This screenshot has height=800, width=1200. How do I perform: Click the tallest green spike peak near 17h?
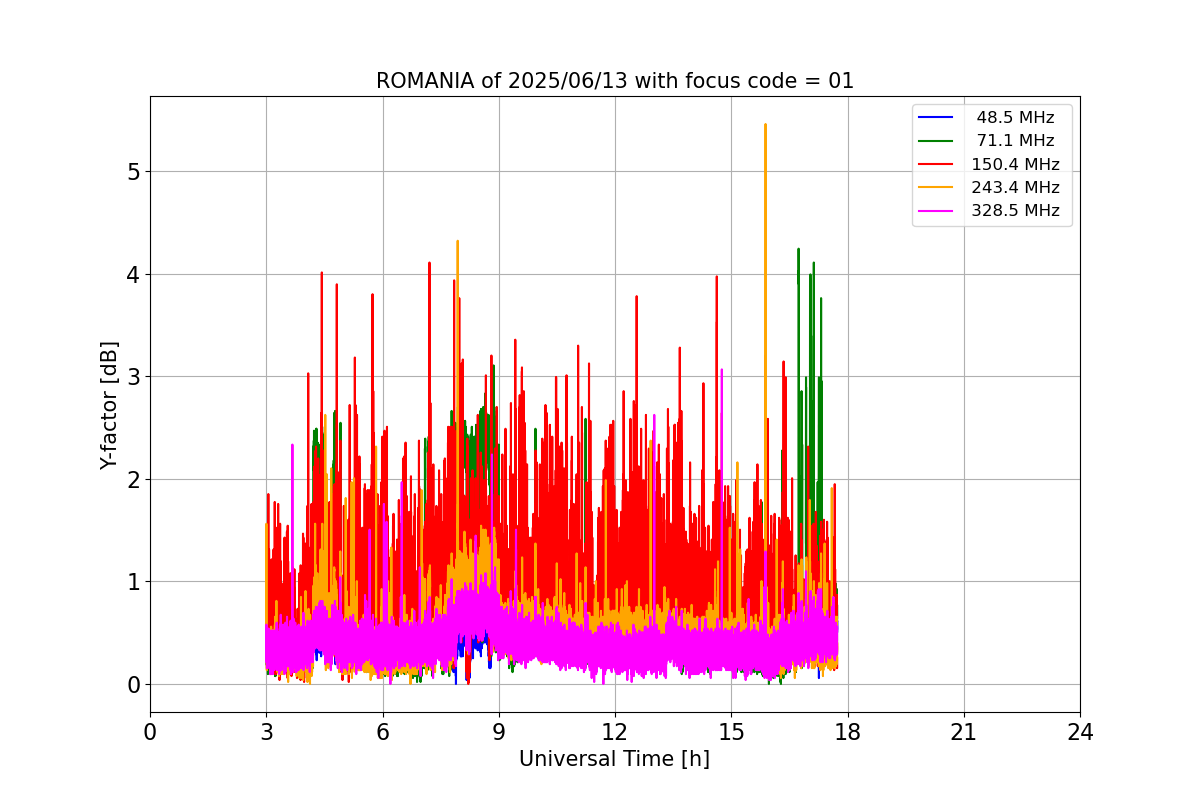(x=798, y=250)
